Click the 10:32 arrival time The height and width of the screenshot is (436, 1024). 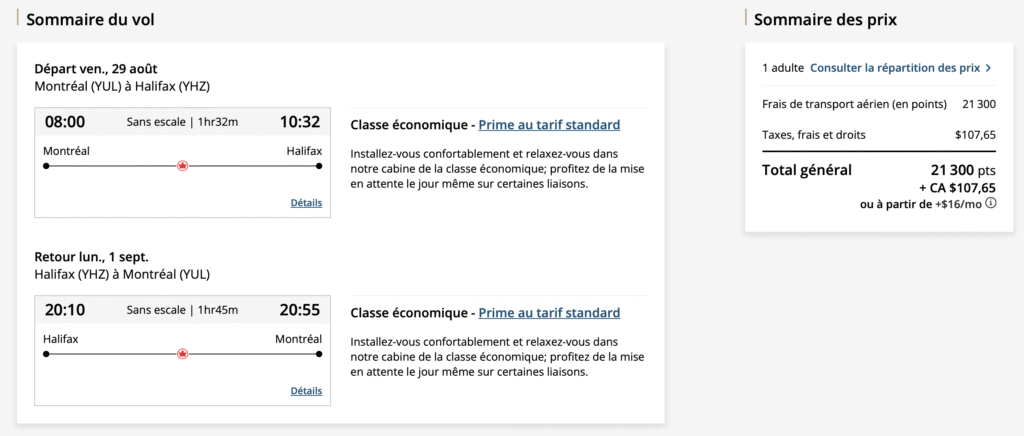tap(299, 122)
